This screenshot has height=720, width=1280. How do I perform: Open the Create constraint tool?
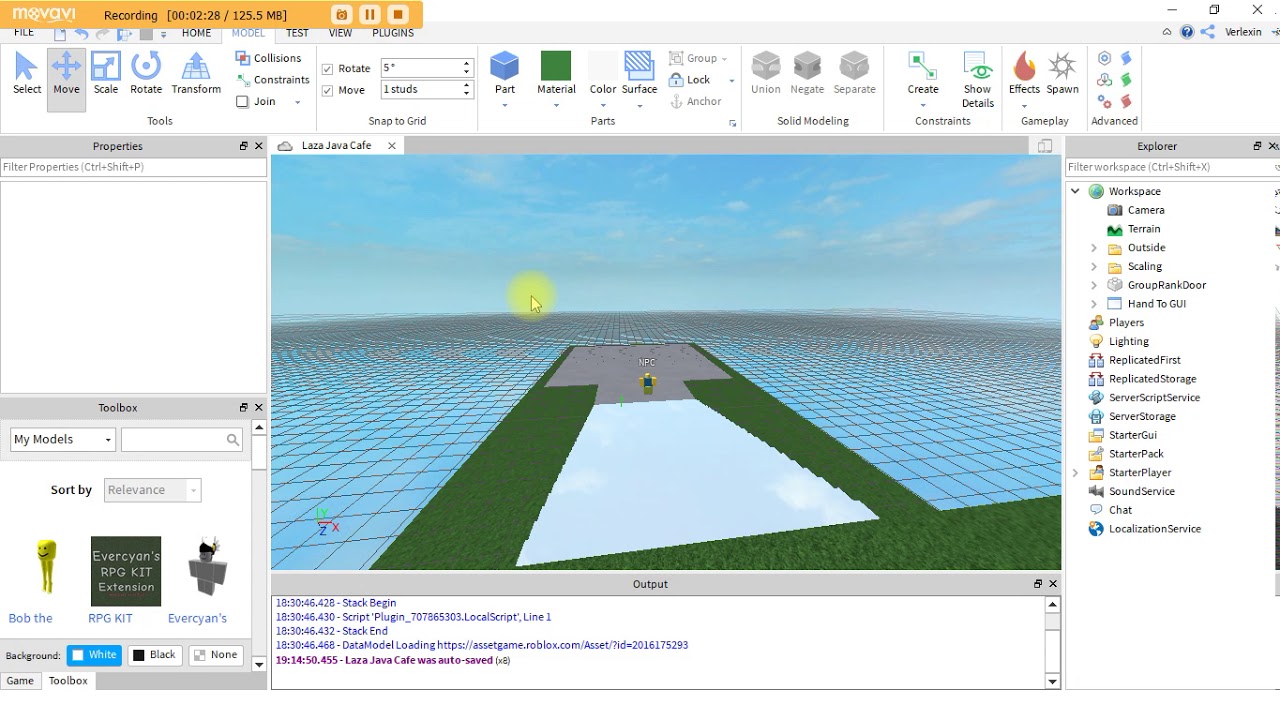click(x=923, y=74)
